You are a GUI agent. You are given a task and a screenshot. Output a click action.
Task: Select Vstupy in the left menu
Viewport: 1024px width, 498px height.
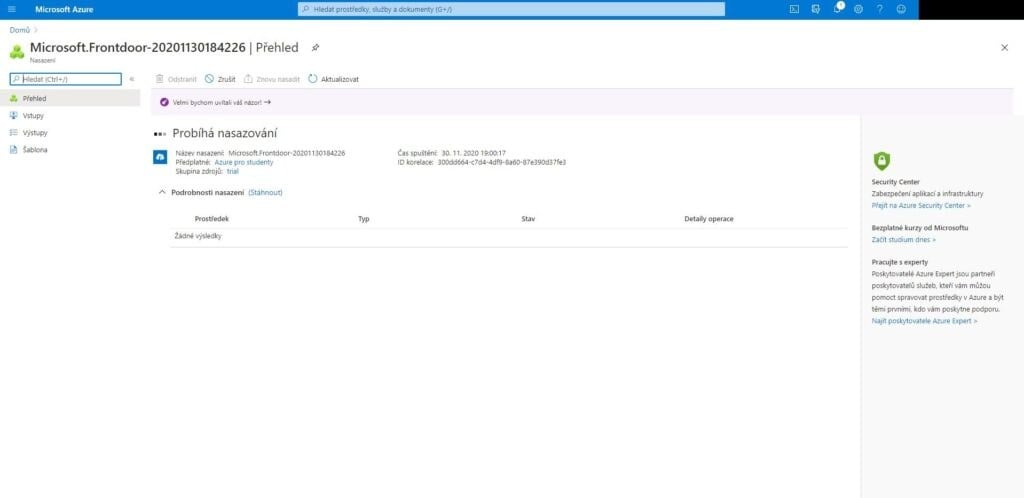click(x=33, y=116)
